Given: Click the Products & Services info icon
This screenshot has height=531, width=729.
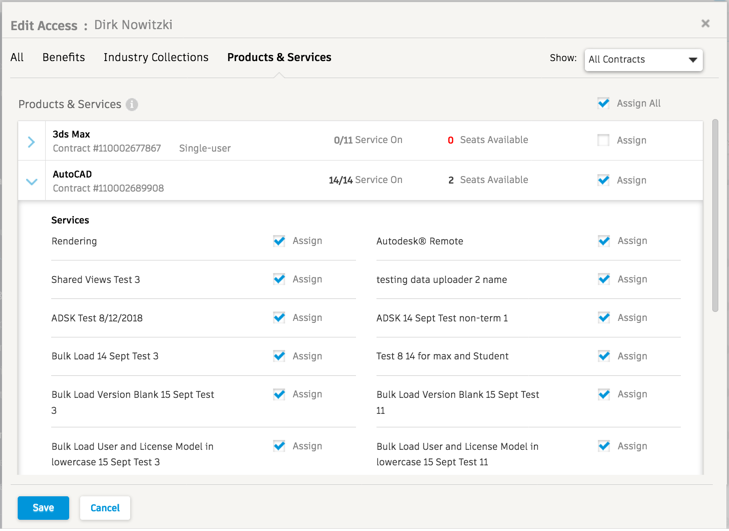Looking at the screenshot, I should coord(132,105).
